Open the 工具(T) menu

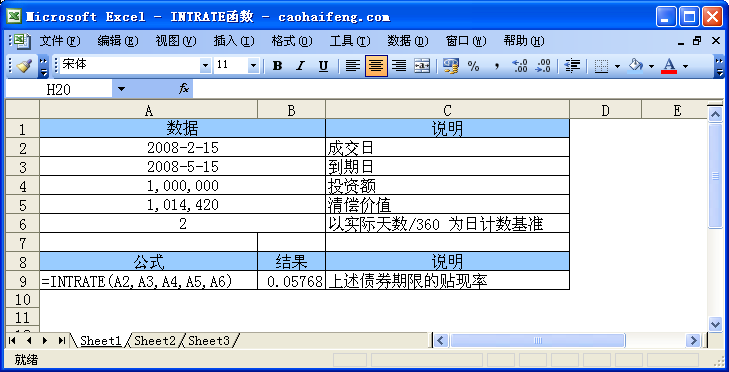tap(350, 41)
